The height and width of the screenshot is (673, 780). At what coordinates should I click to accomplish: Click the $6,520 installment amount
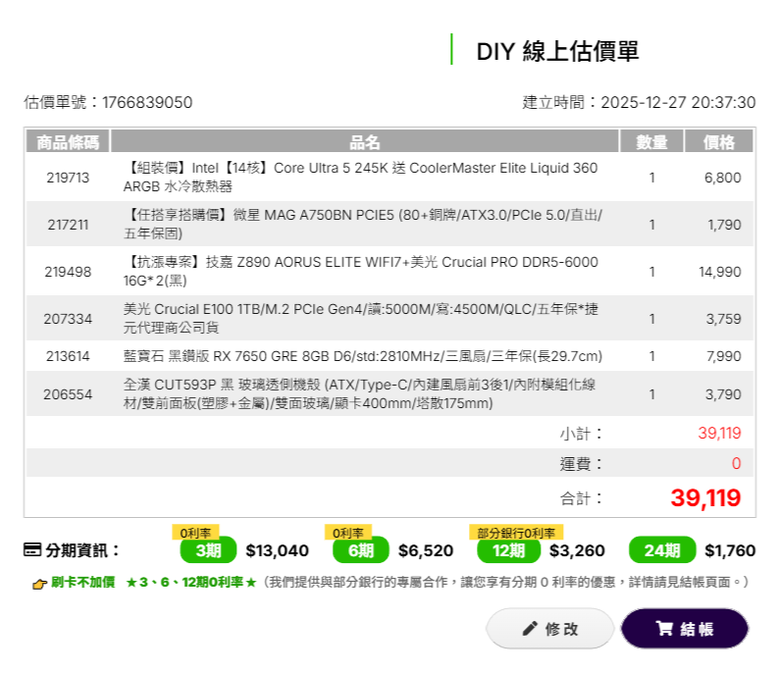pyautogui.click(x=426, y=551)
